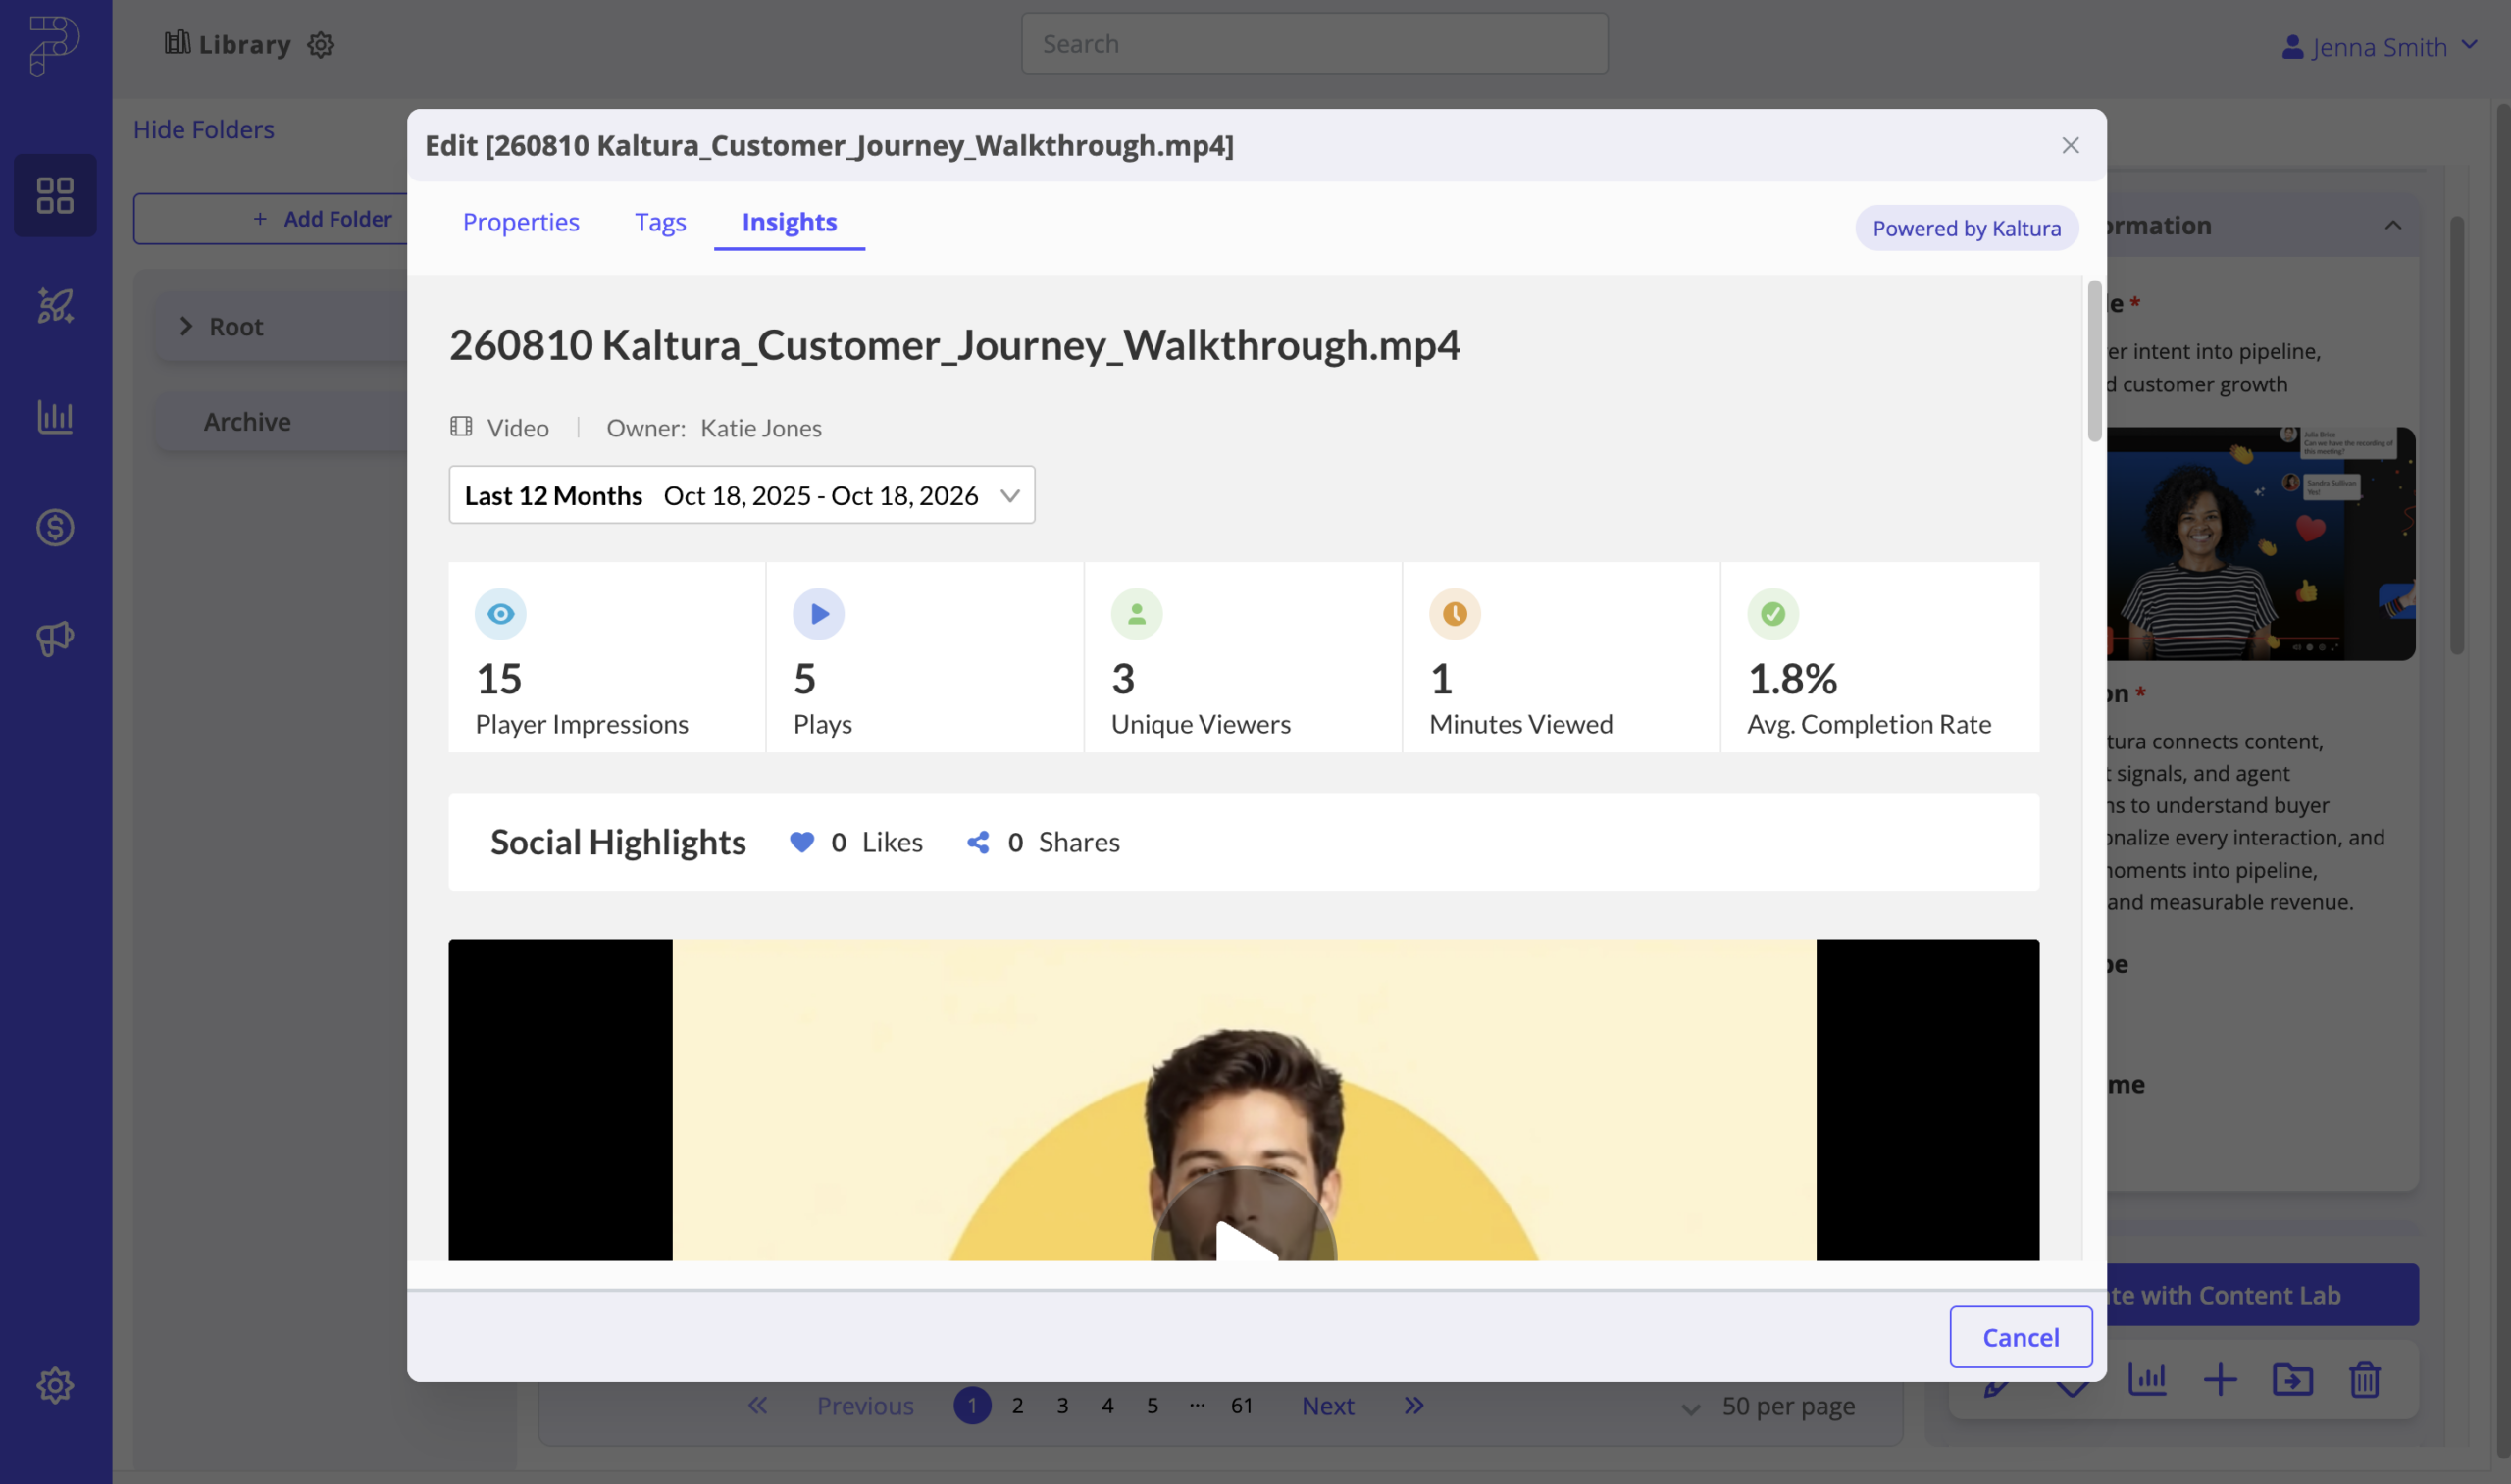This screenshot has width=2511, height=1484.
Task: Open the Last 12 Months date range dropdown
Action: [x=741, y=495]
